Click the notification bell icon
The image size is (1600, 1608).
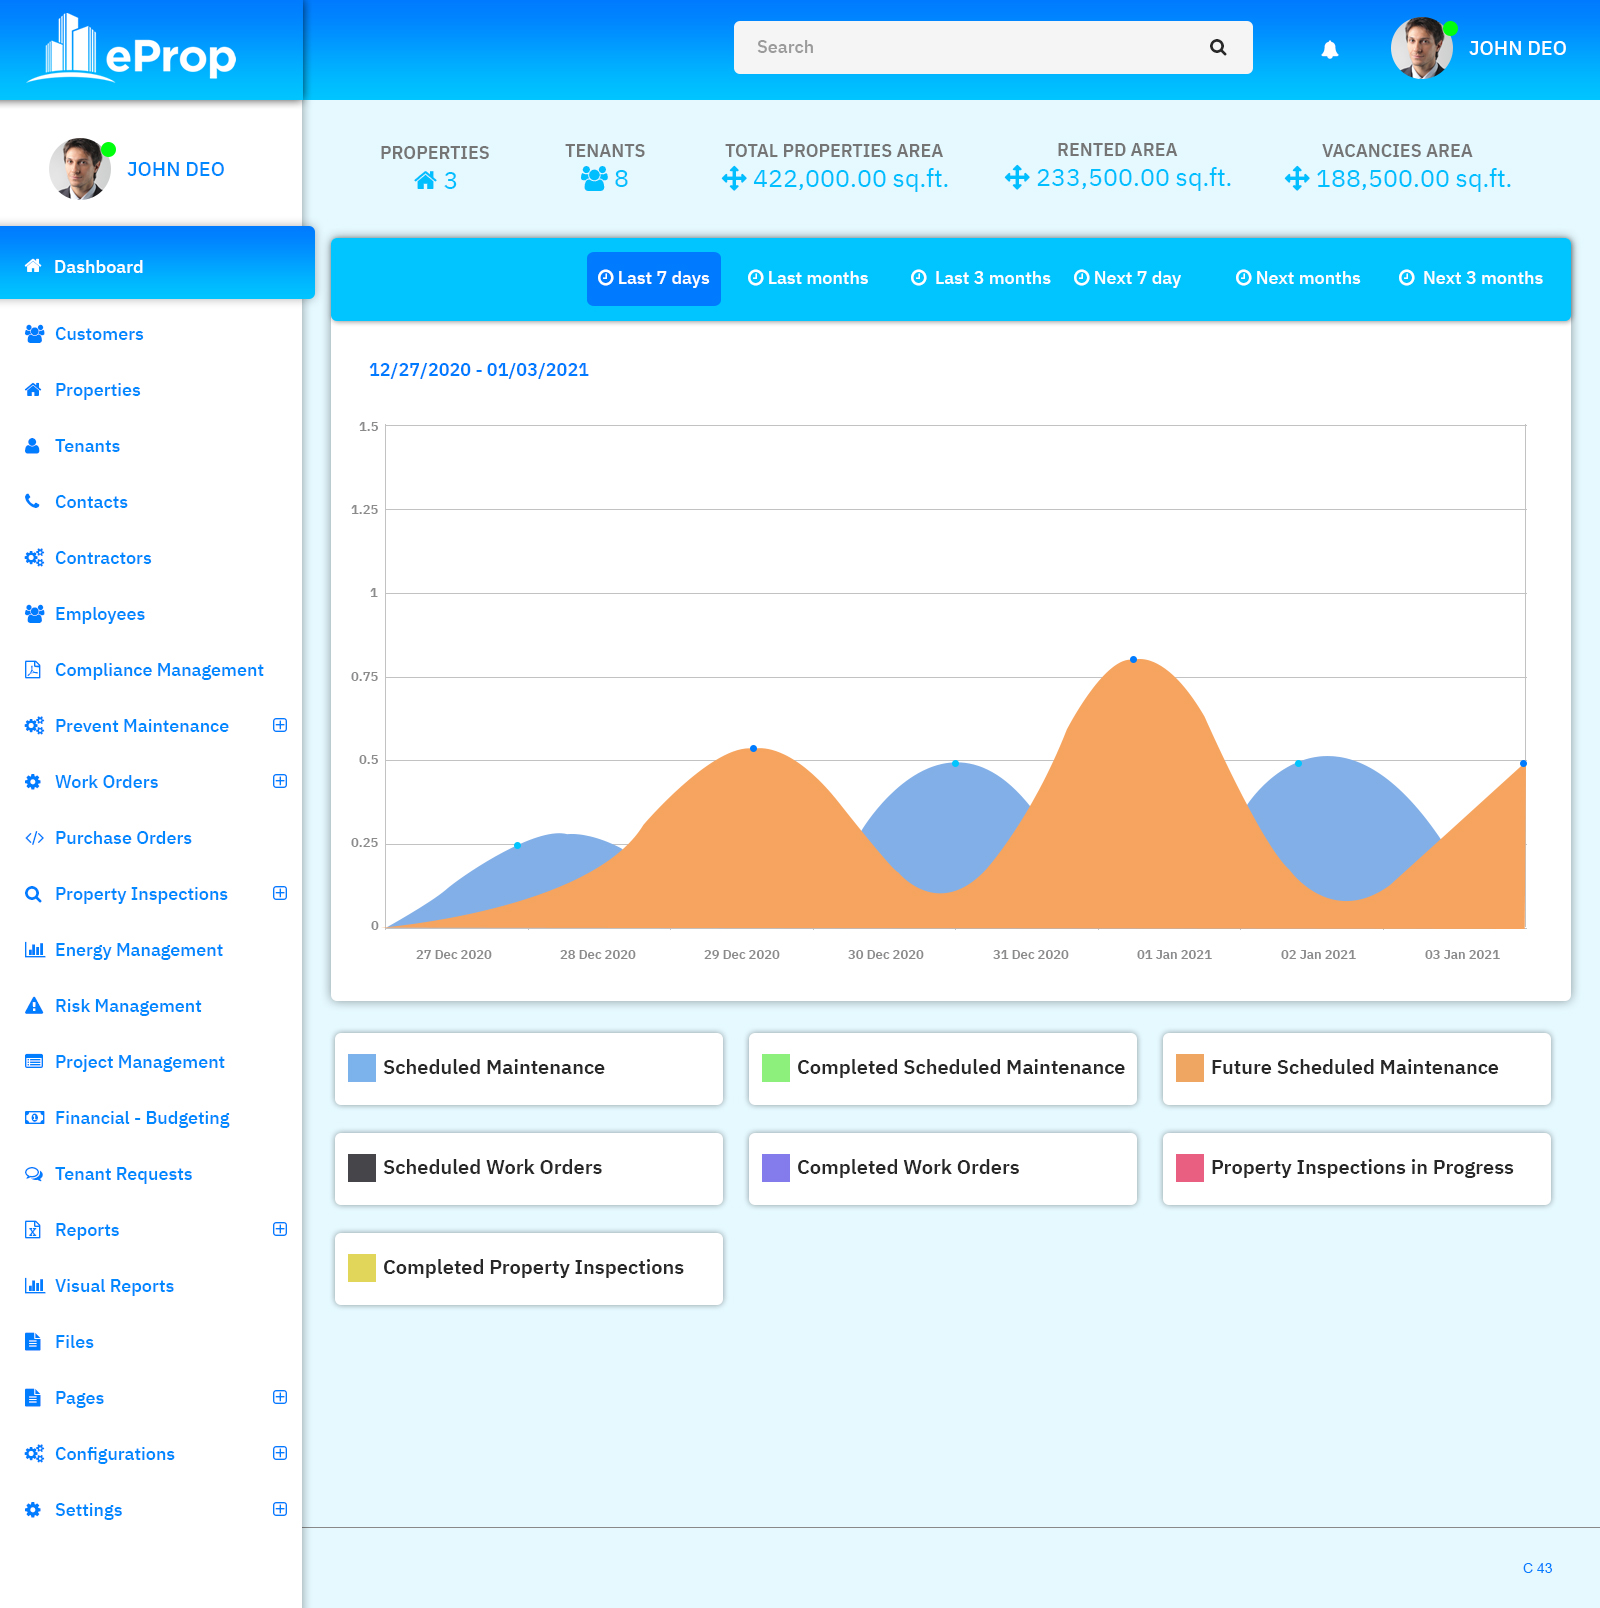pos(1329,49)
